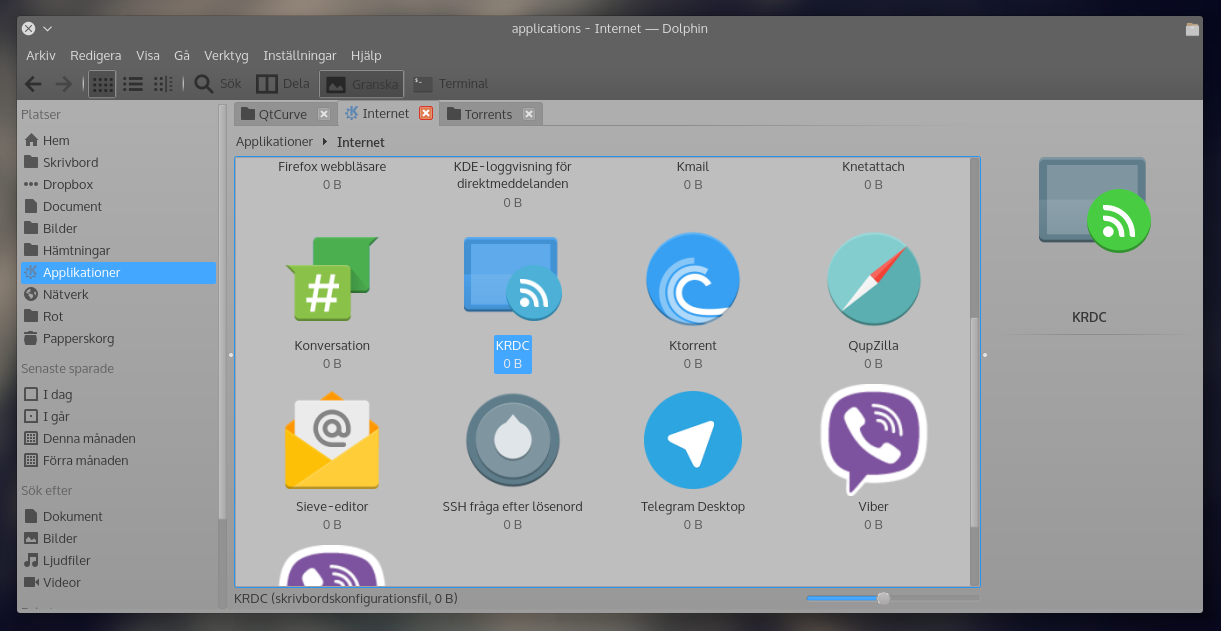Open search with the Sök button
The height and width of the screenshot is (631, 1221).
[x=217, y=84]
